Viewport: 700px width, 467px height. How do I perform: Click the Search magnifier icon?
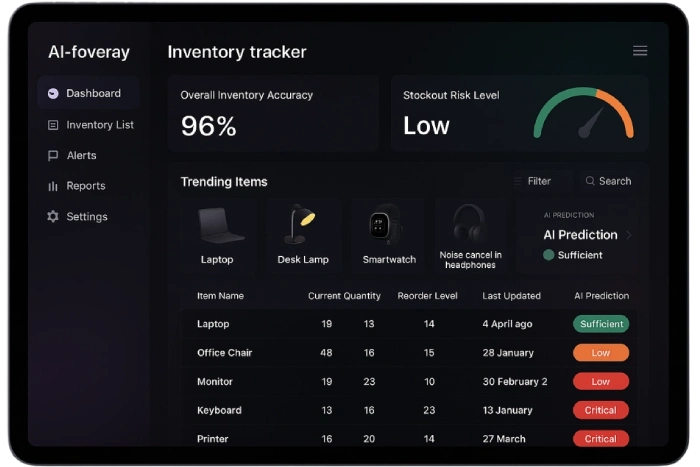coord(590,181)
